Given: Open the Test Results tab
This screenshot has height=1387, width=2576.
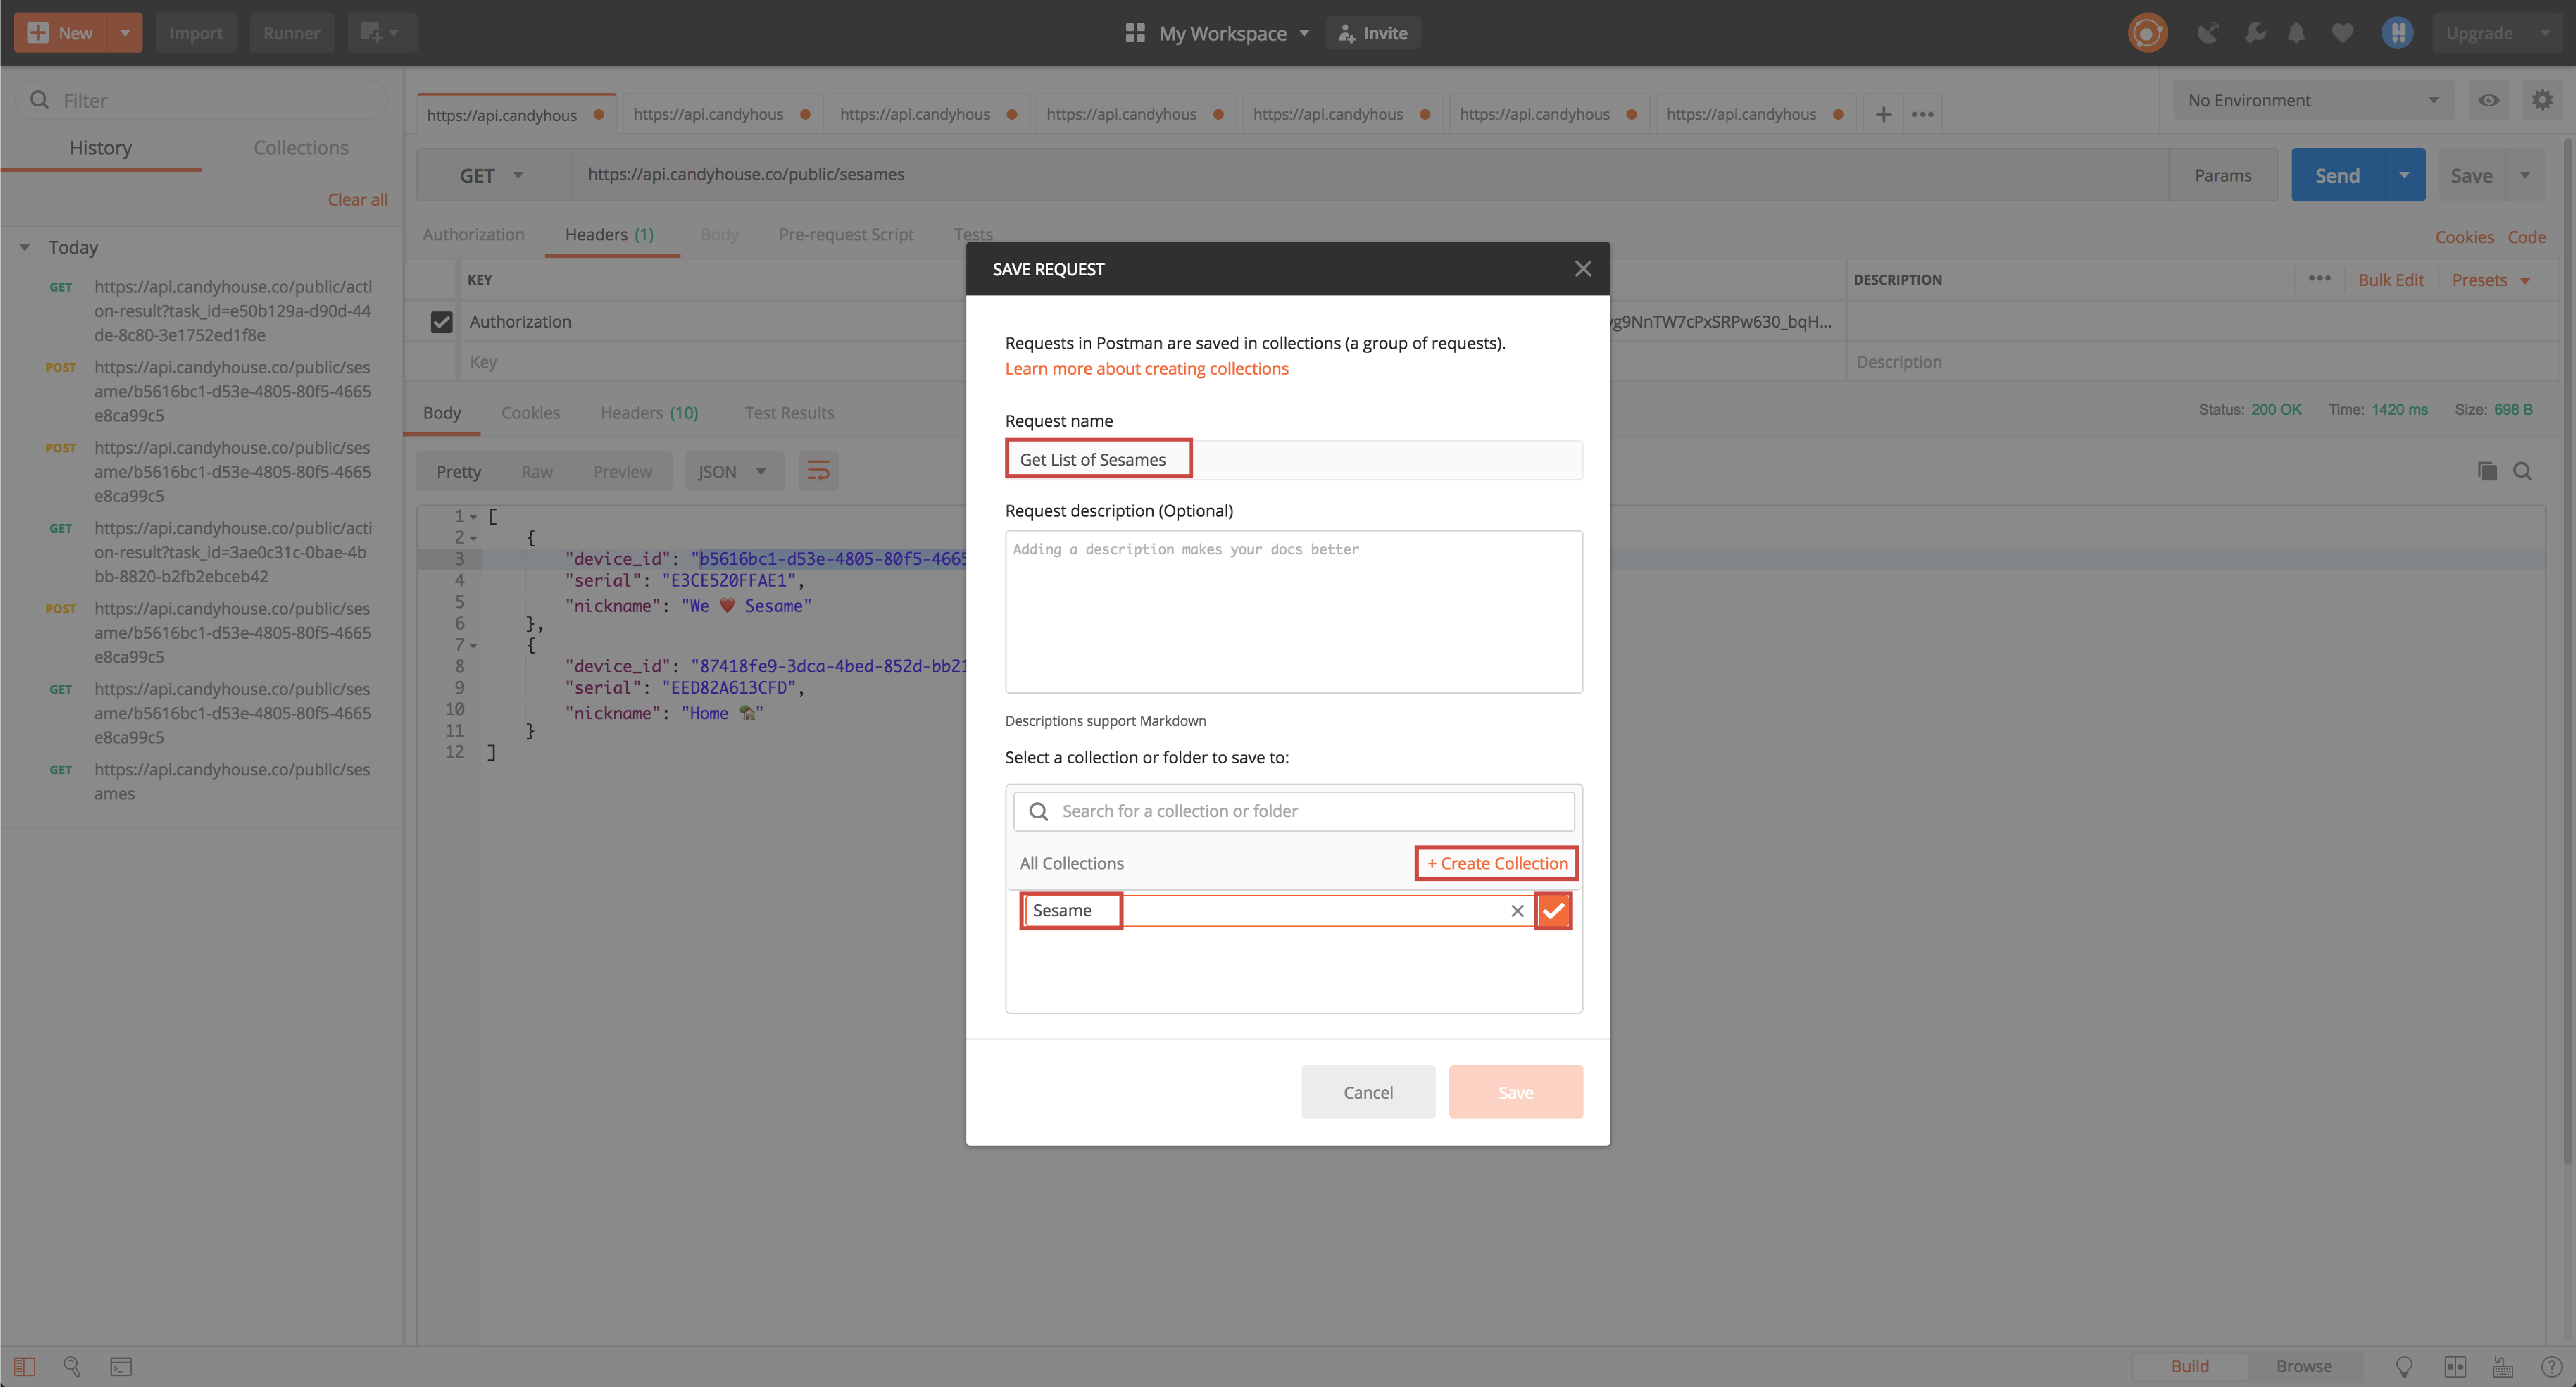Looking at the screenshot, I should [788, 412].
